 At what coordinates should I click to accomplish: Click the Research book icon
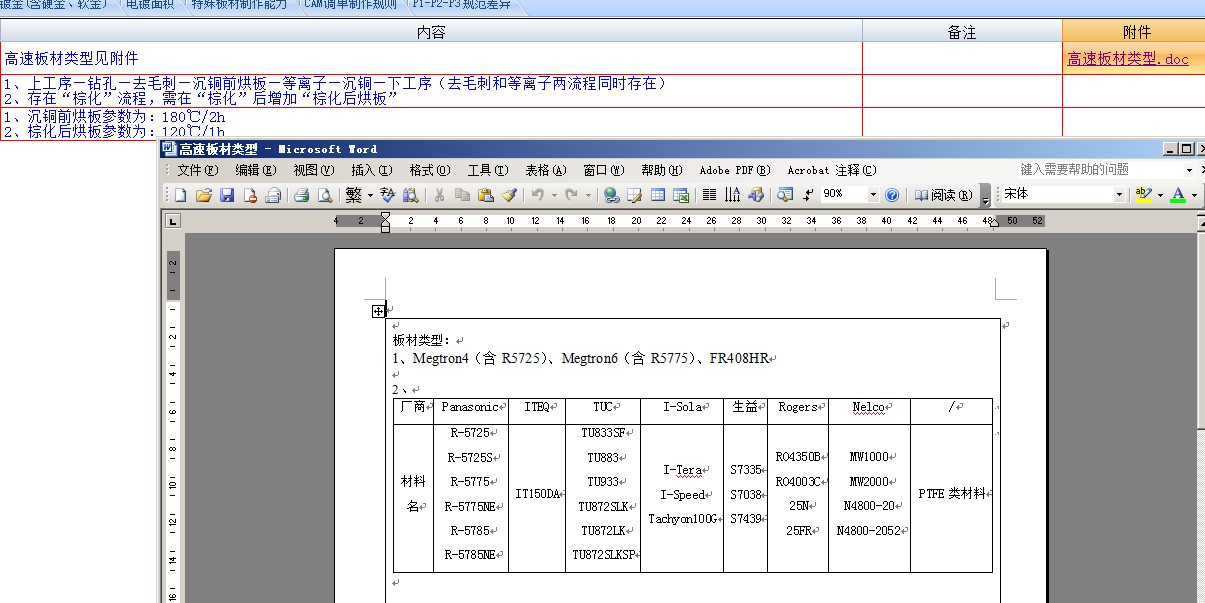click(410, 195)
